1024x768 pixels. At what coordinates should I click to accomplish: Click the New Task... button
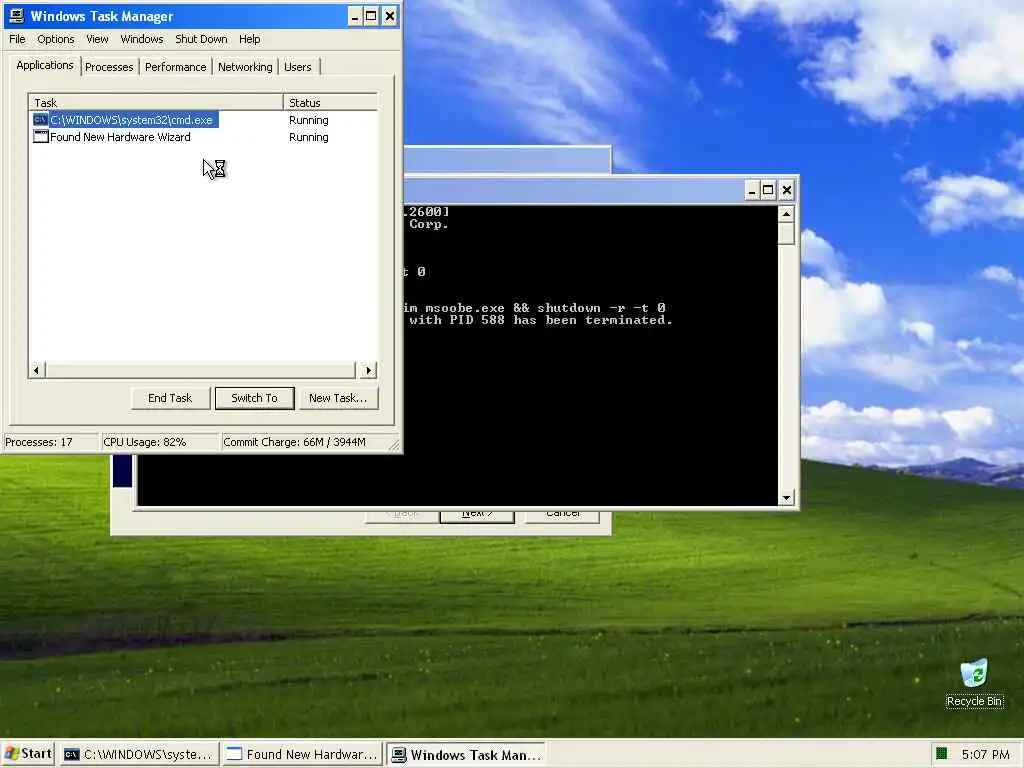(338, 398)
